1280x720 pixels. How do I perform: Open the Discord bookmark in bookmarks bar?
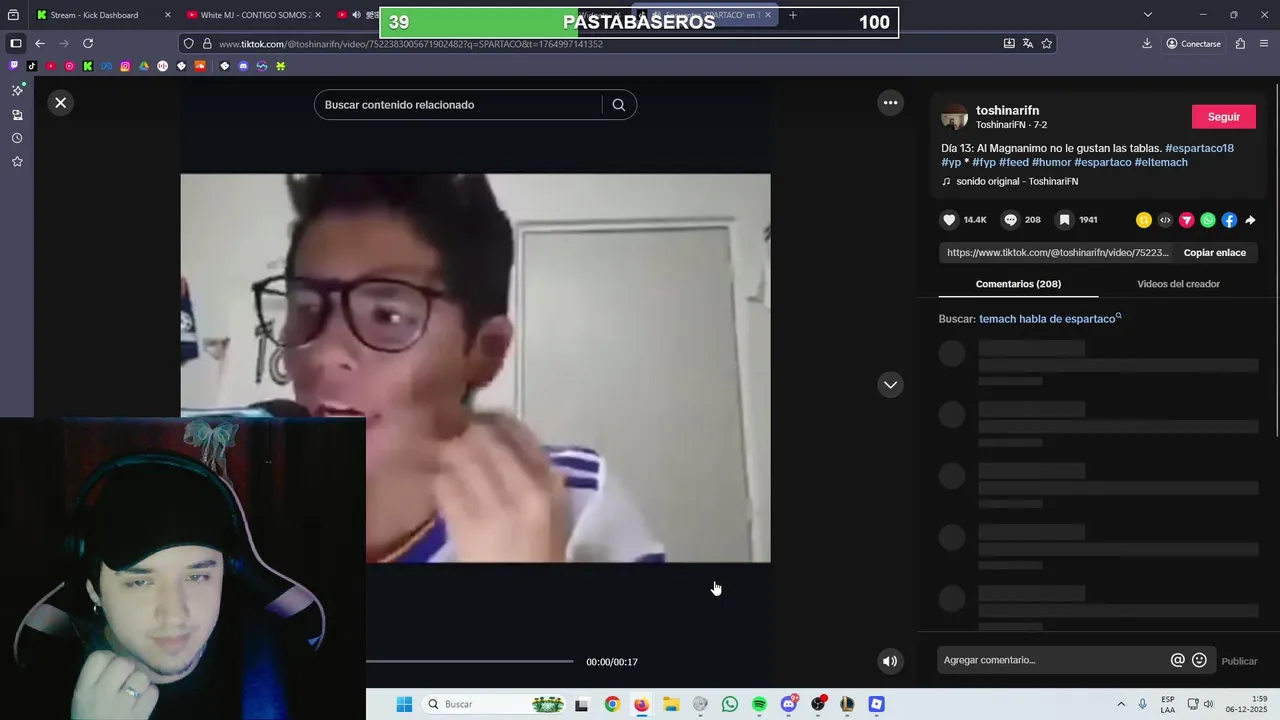pyautogui.click(x=243, y=66)
